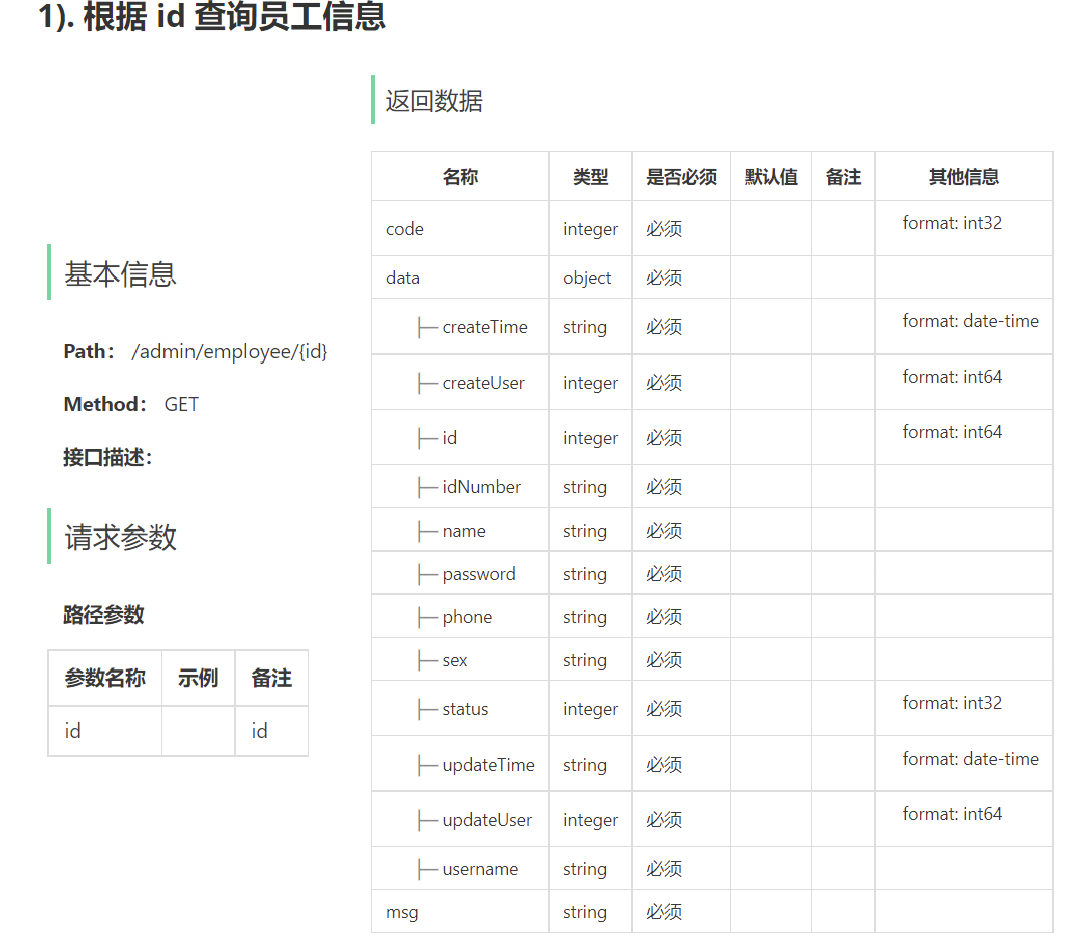1077x945 pixels.
Task: Click the "status" field name
Action: [x=465, y=709]
